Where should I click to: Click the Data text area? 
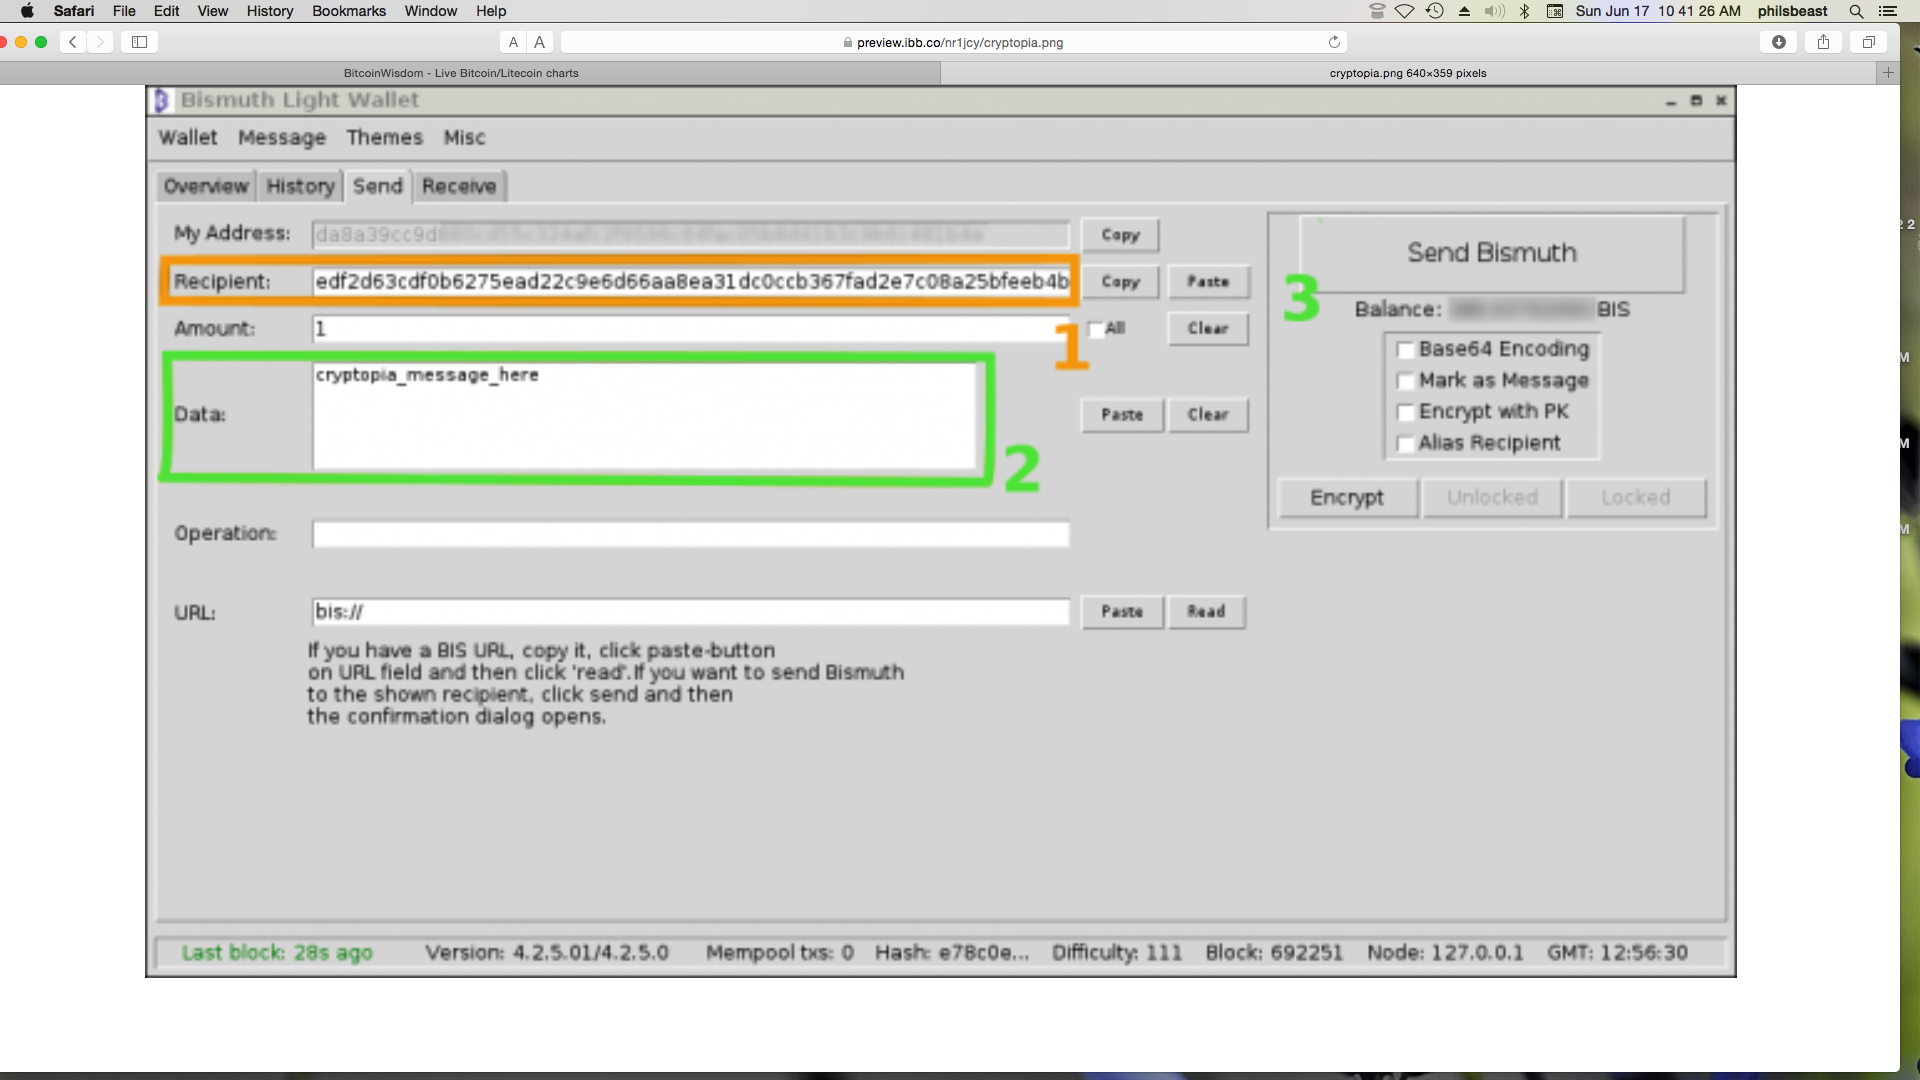coord(646,416)
